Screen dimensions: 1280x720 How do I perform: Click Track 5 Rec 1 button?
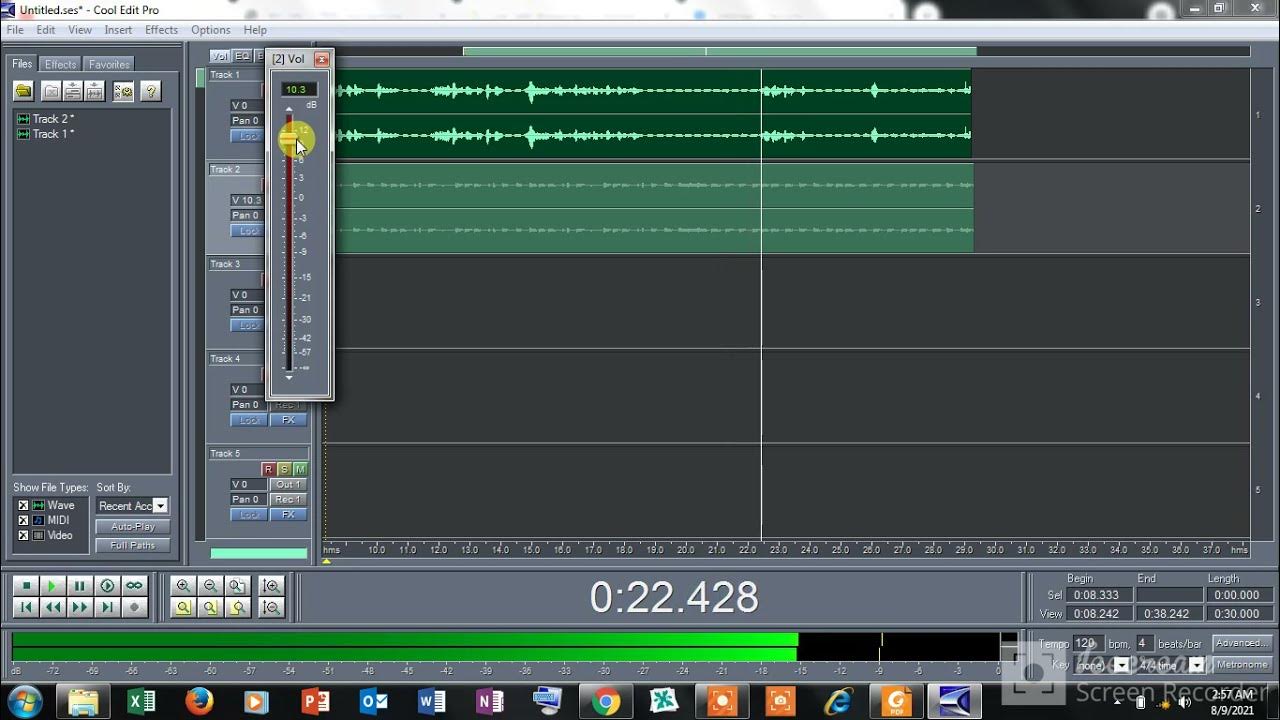pos(288,499)
